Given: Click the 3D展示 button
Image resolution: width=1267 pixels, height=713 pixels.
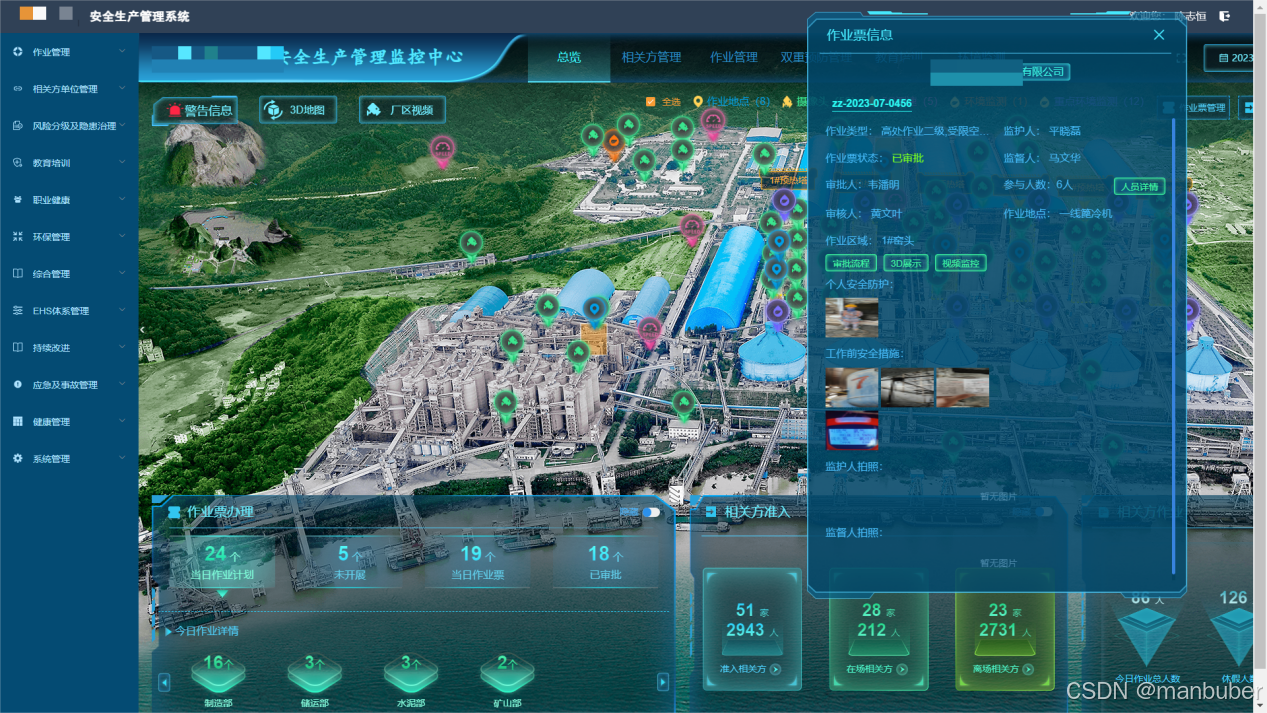Looking at the screenshot, I should [x=906, y=263].
